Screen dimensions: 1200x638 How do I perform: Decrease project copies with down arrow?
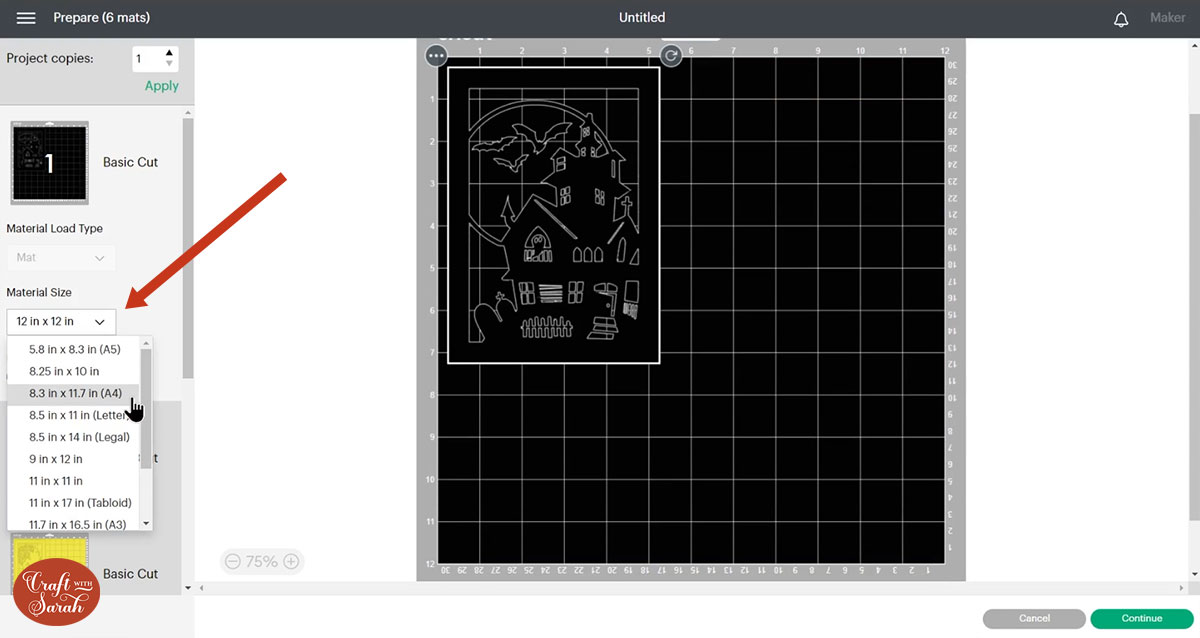(x=169, y=66)
